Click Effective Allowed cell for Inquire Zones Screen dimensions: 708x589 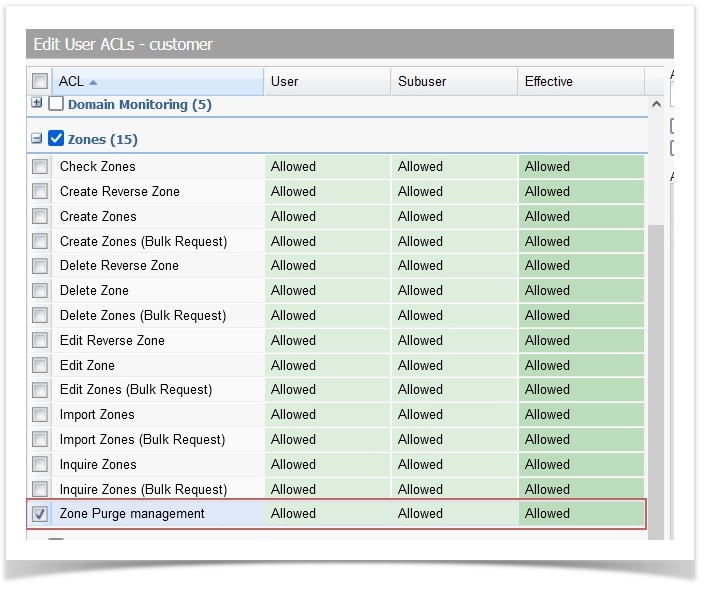581,464
